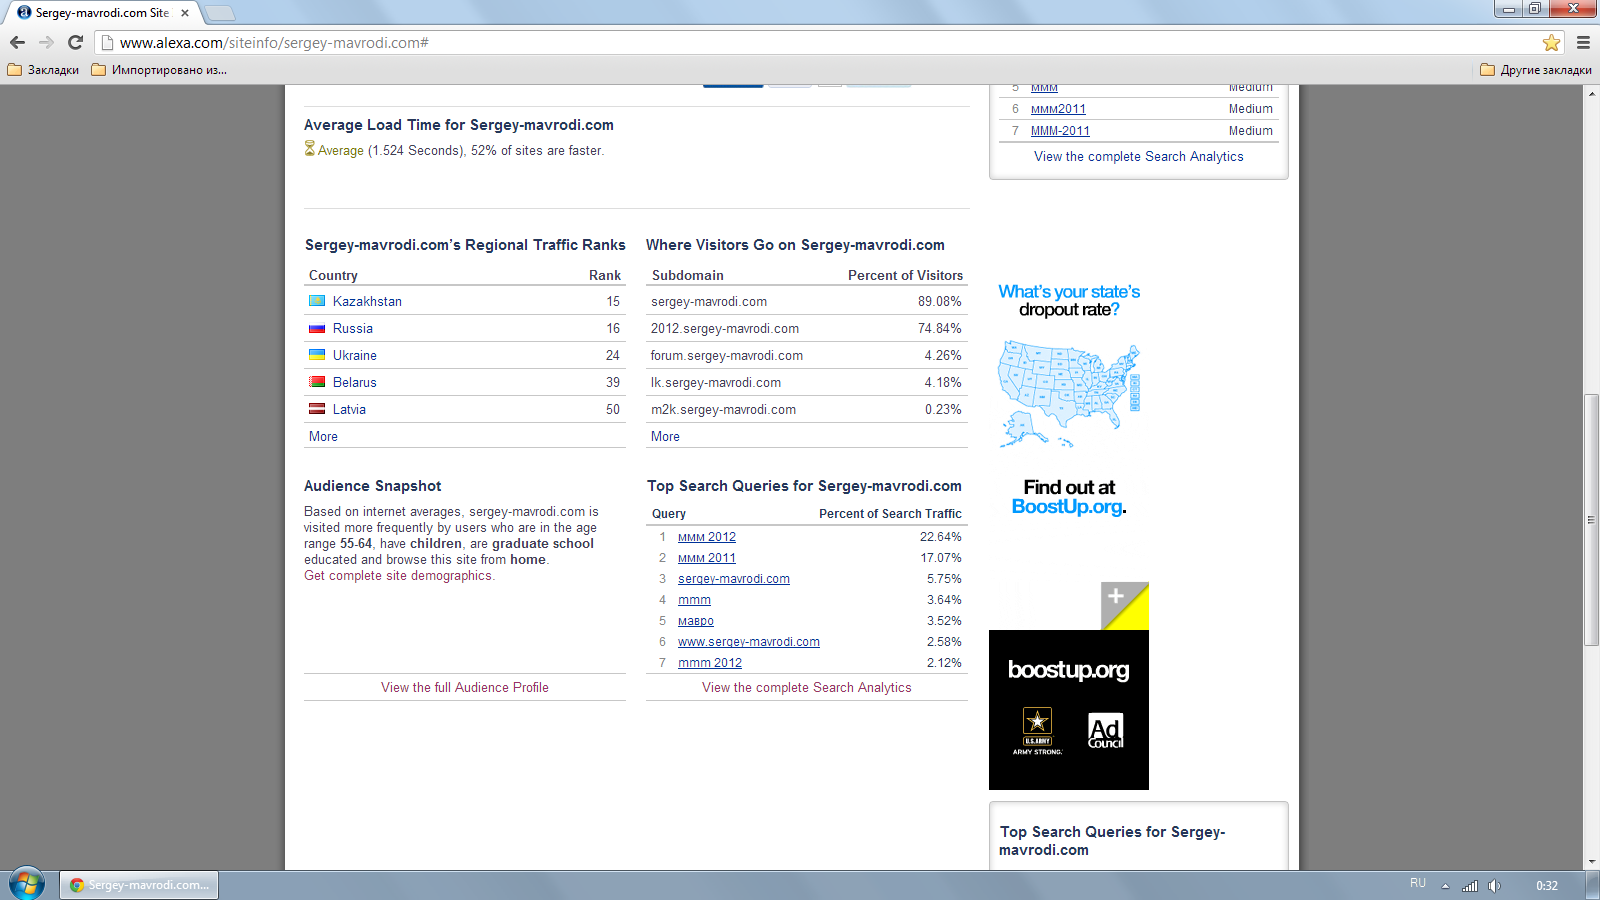Open a new tab button
Image resolution: width=1600 pixels, height=900 pixels.
[x=220, y=13]
